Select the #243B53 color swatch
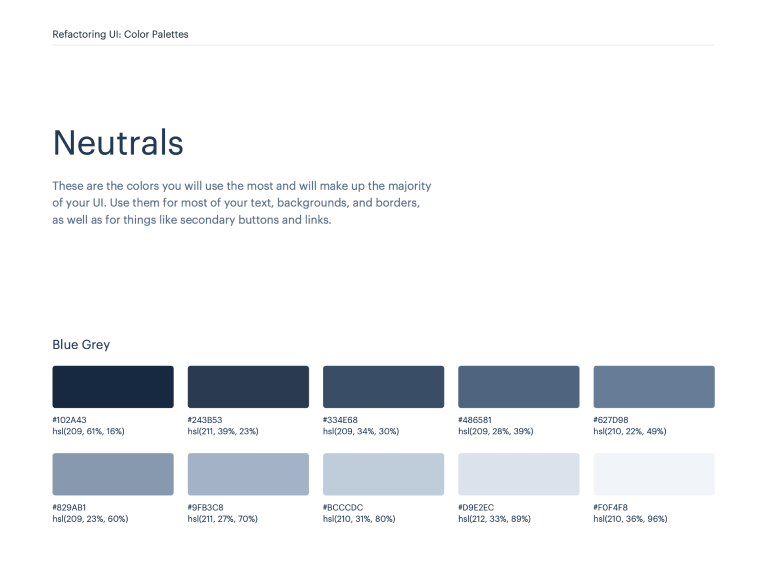Viewport: 768px width, 576px height. click(248, 387)
